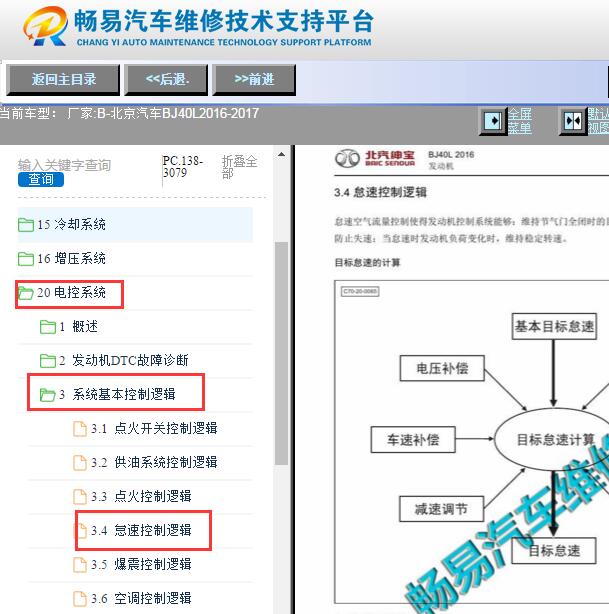The width and height of the screenshot is (609, 614).
Task: Click page icon of 3.4 怠速控制逻辑
Action: click(x=80, y=531)
